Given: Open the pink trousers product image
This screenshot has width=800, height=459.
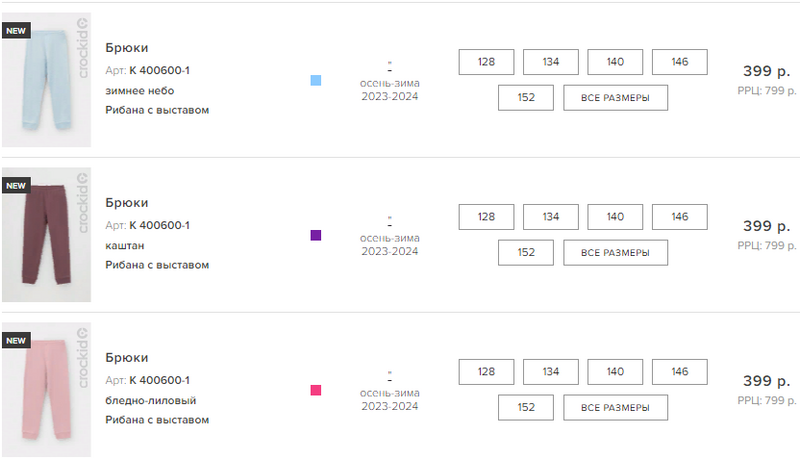Looking at the screenshot, I should coord(46,390).
